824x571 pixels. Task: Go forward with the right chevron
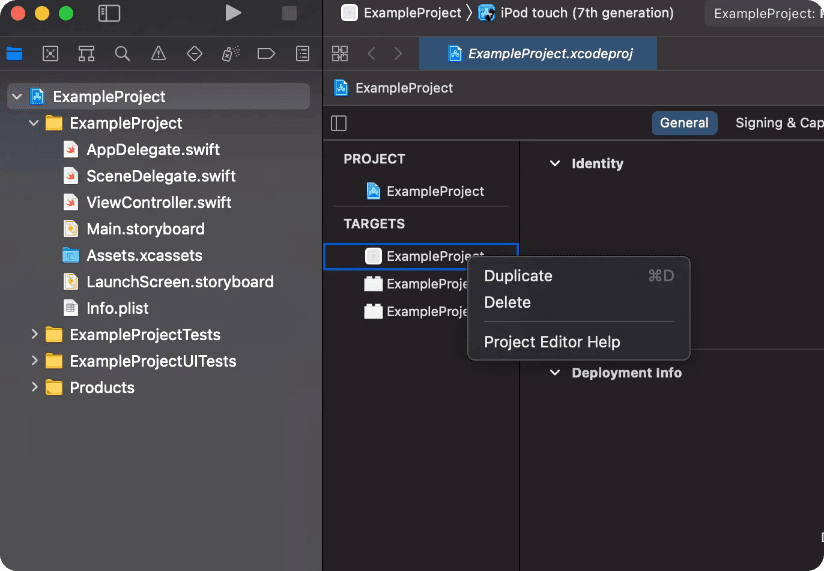[398, 54]
